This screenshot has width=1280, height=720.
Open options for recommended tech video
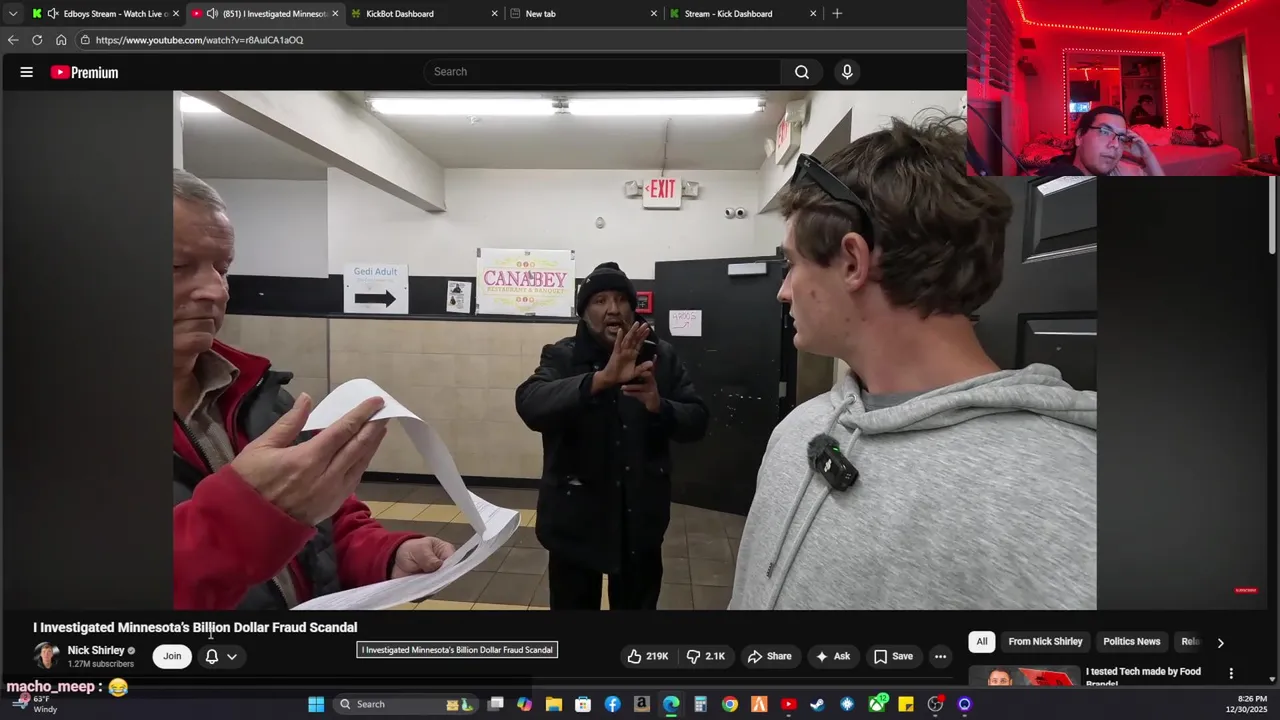point(1231,673)
